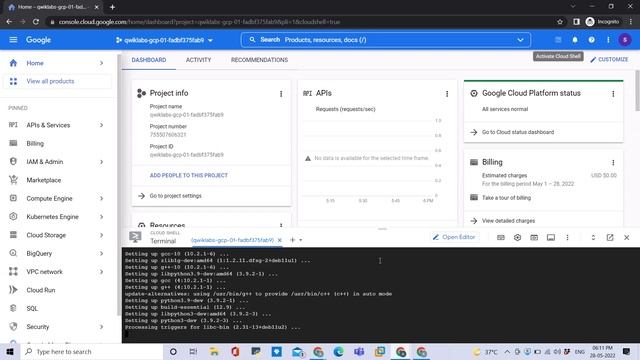This screenshot has width=640, height=360.
Task: Click the Products, resources, docs search field
Action: pyautogui.click(x=386, y=40)
